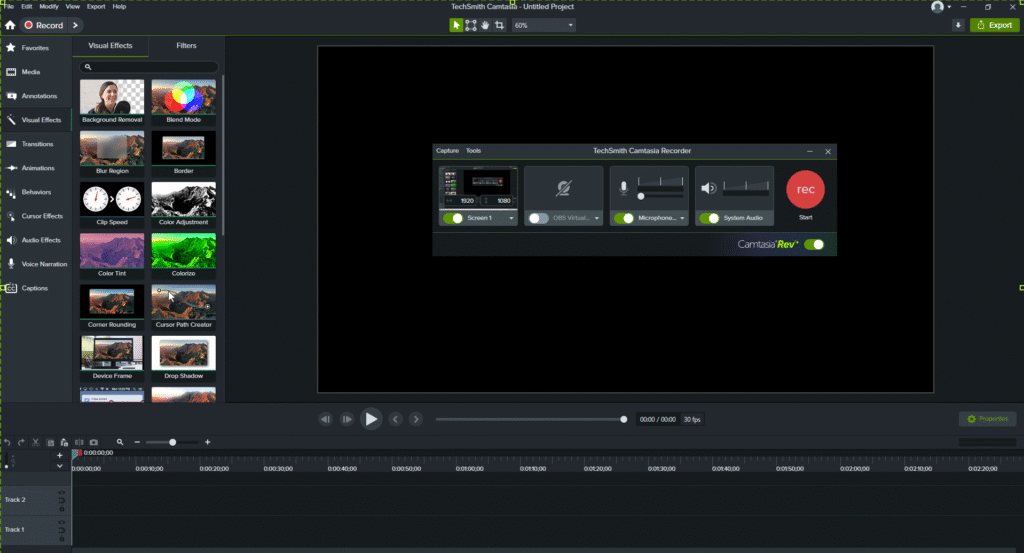Viewport: 1024px width, 553px height.
Task: Open the recorder Tools menu
Action: 473,151
